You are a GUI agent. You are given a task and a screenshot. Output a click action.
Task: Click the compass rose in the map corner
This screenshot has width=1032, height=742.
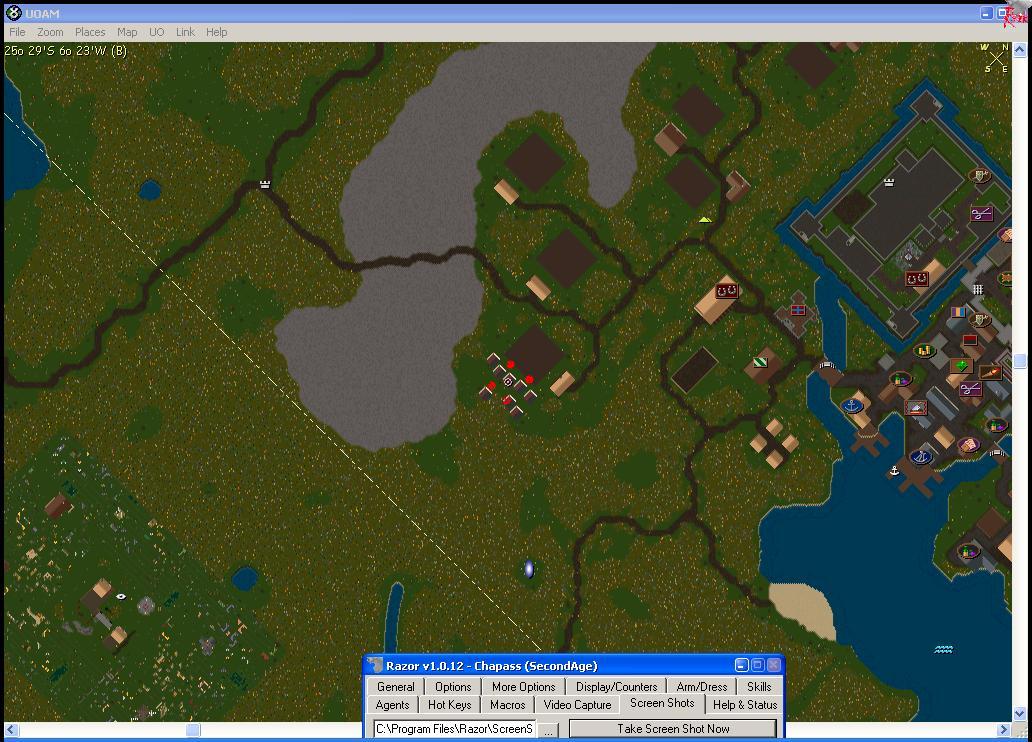click(x=994, y=58)
